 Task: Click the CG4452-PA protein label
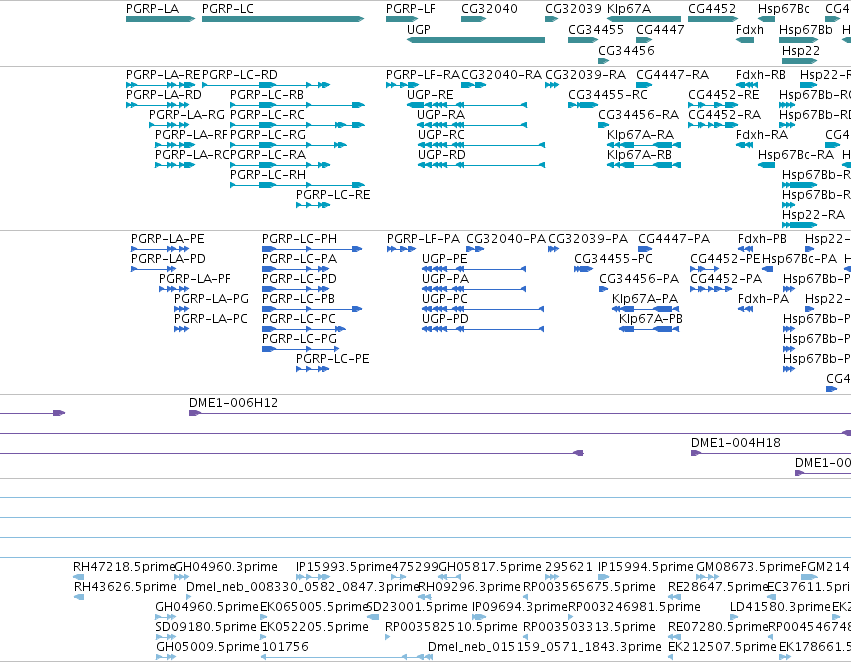[x=726, y=279]
